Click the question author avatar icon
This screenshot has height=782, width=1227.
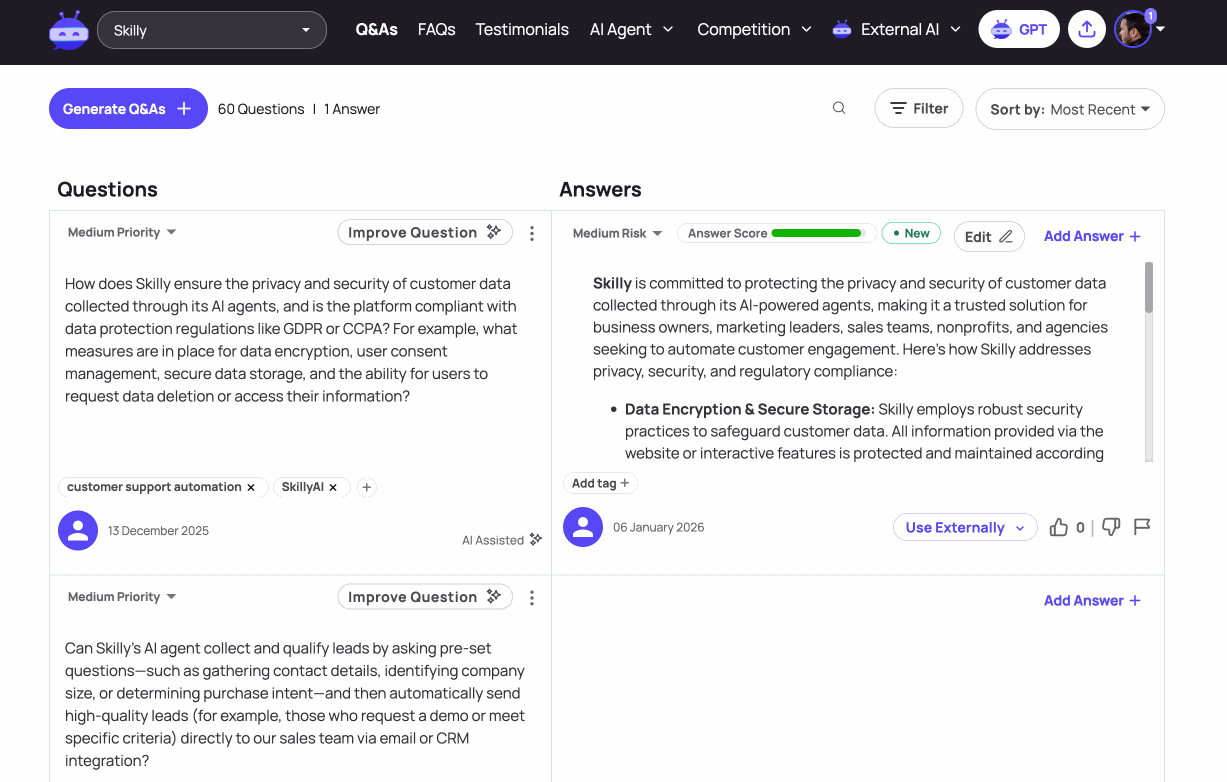(x=78, y=530)
